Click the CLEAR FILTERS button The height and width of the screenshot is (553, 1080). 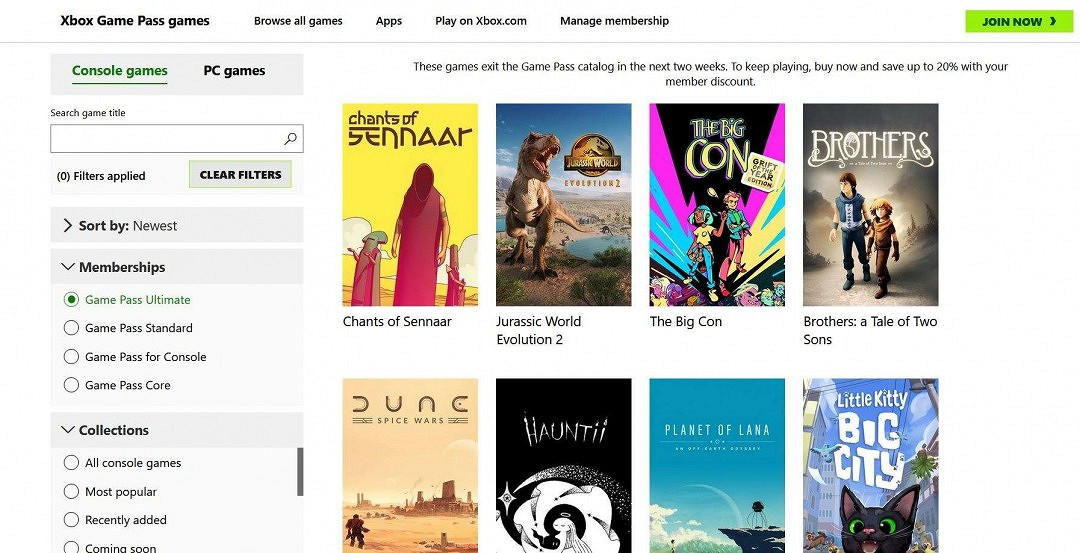(240, 175)
